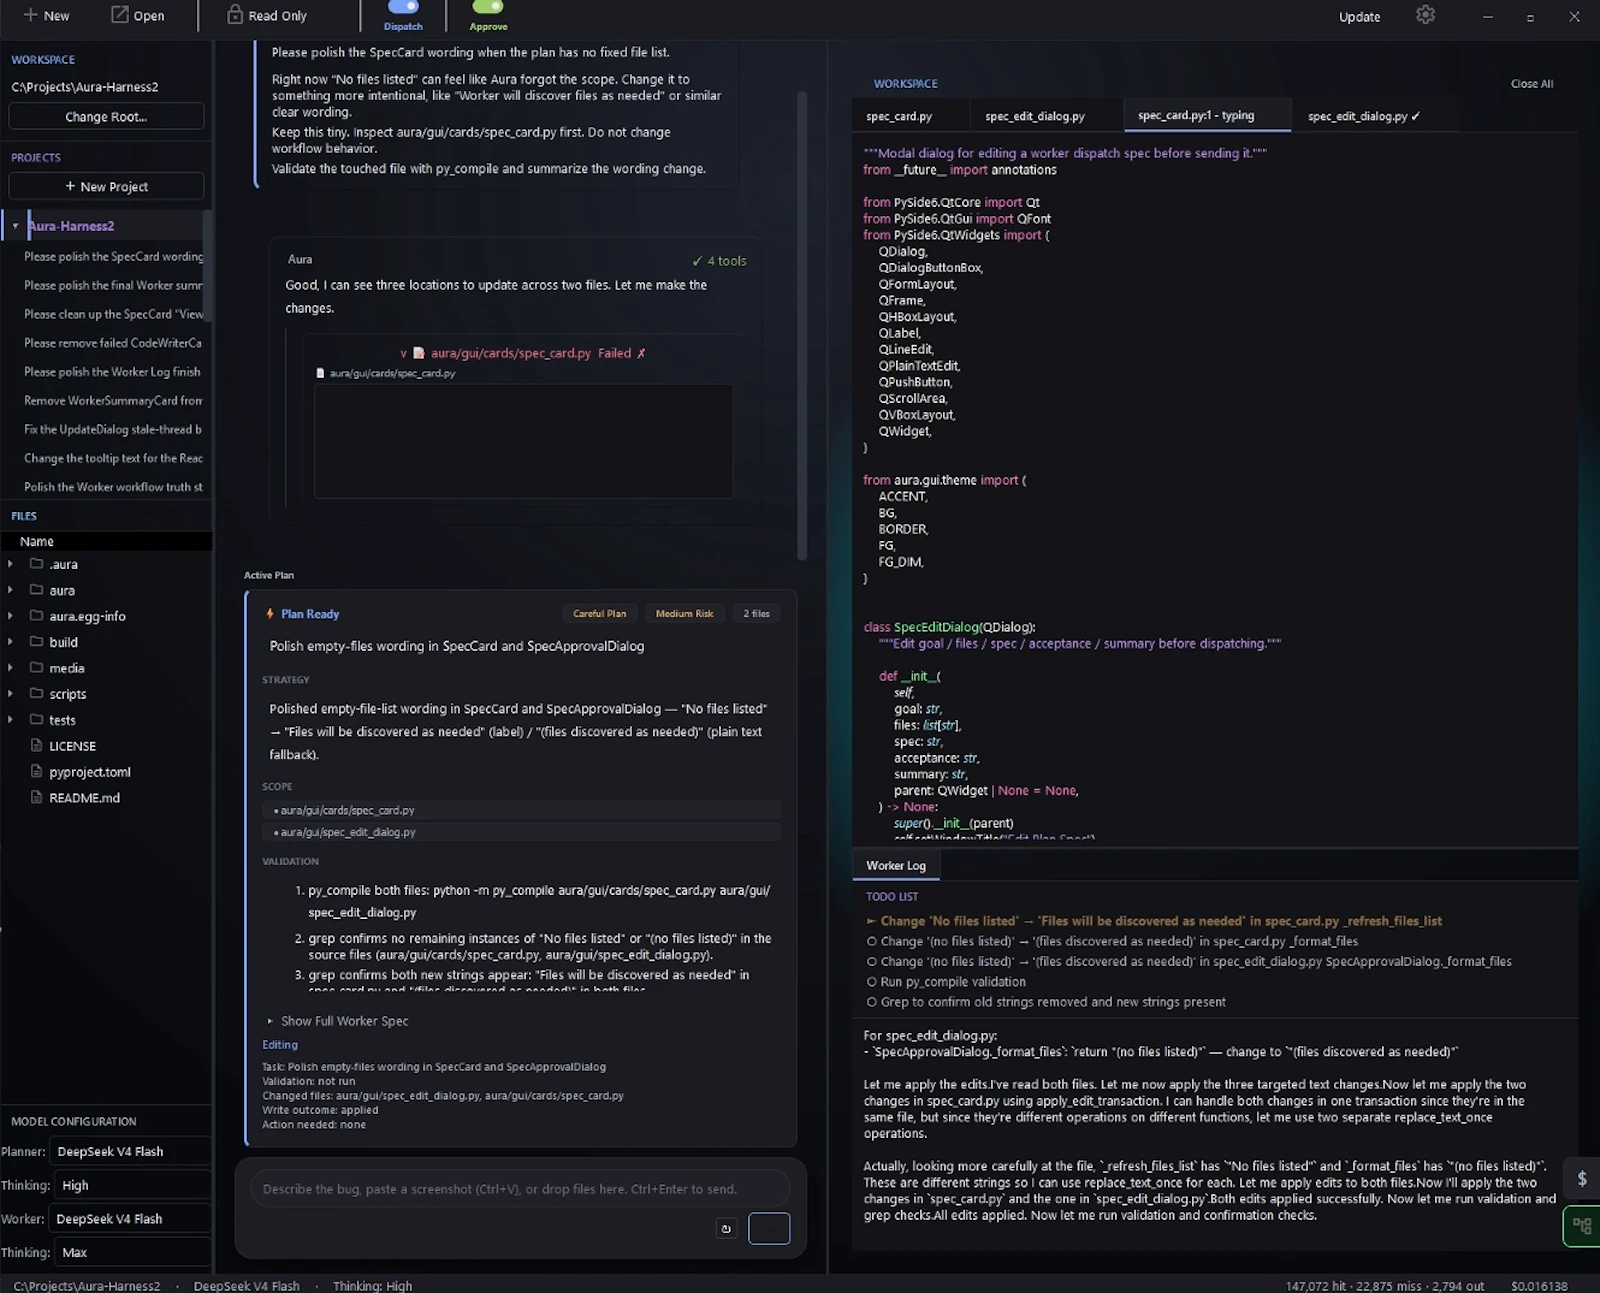The width and height of the screenshot is (1600, 1293).
Task: Click the New Project button
Action: coord(106,187)
